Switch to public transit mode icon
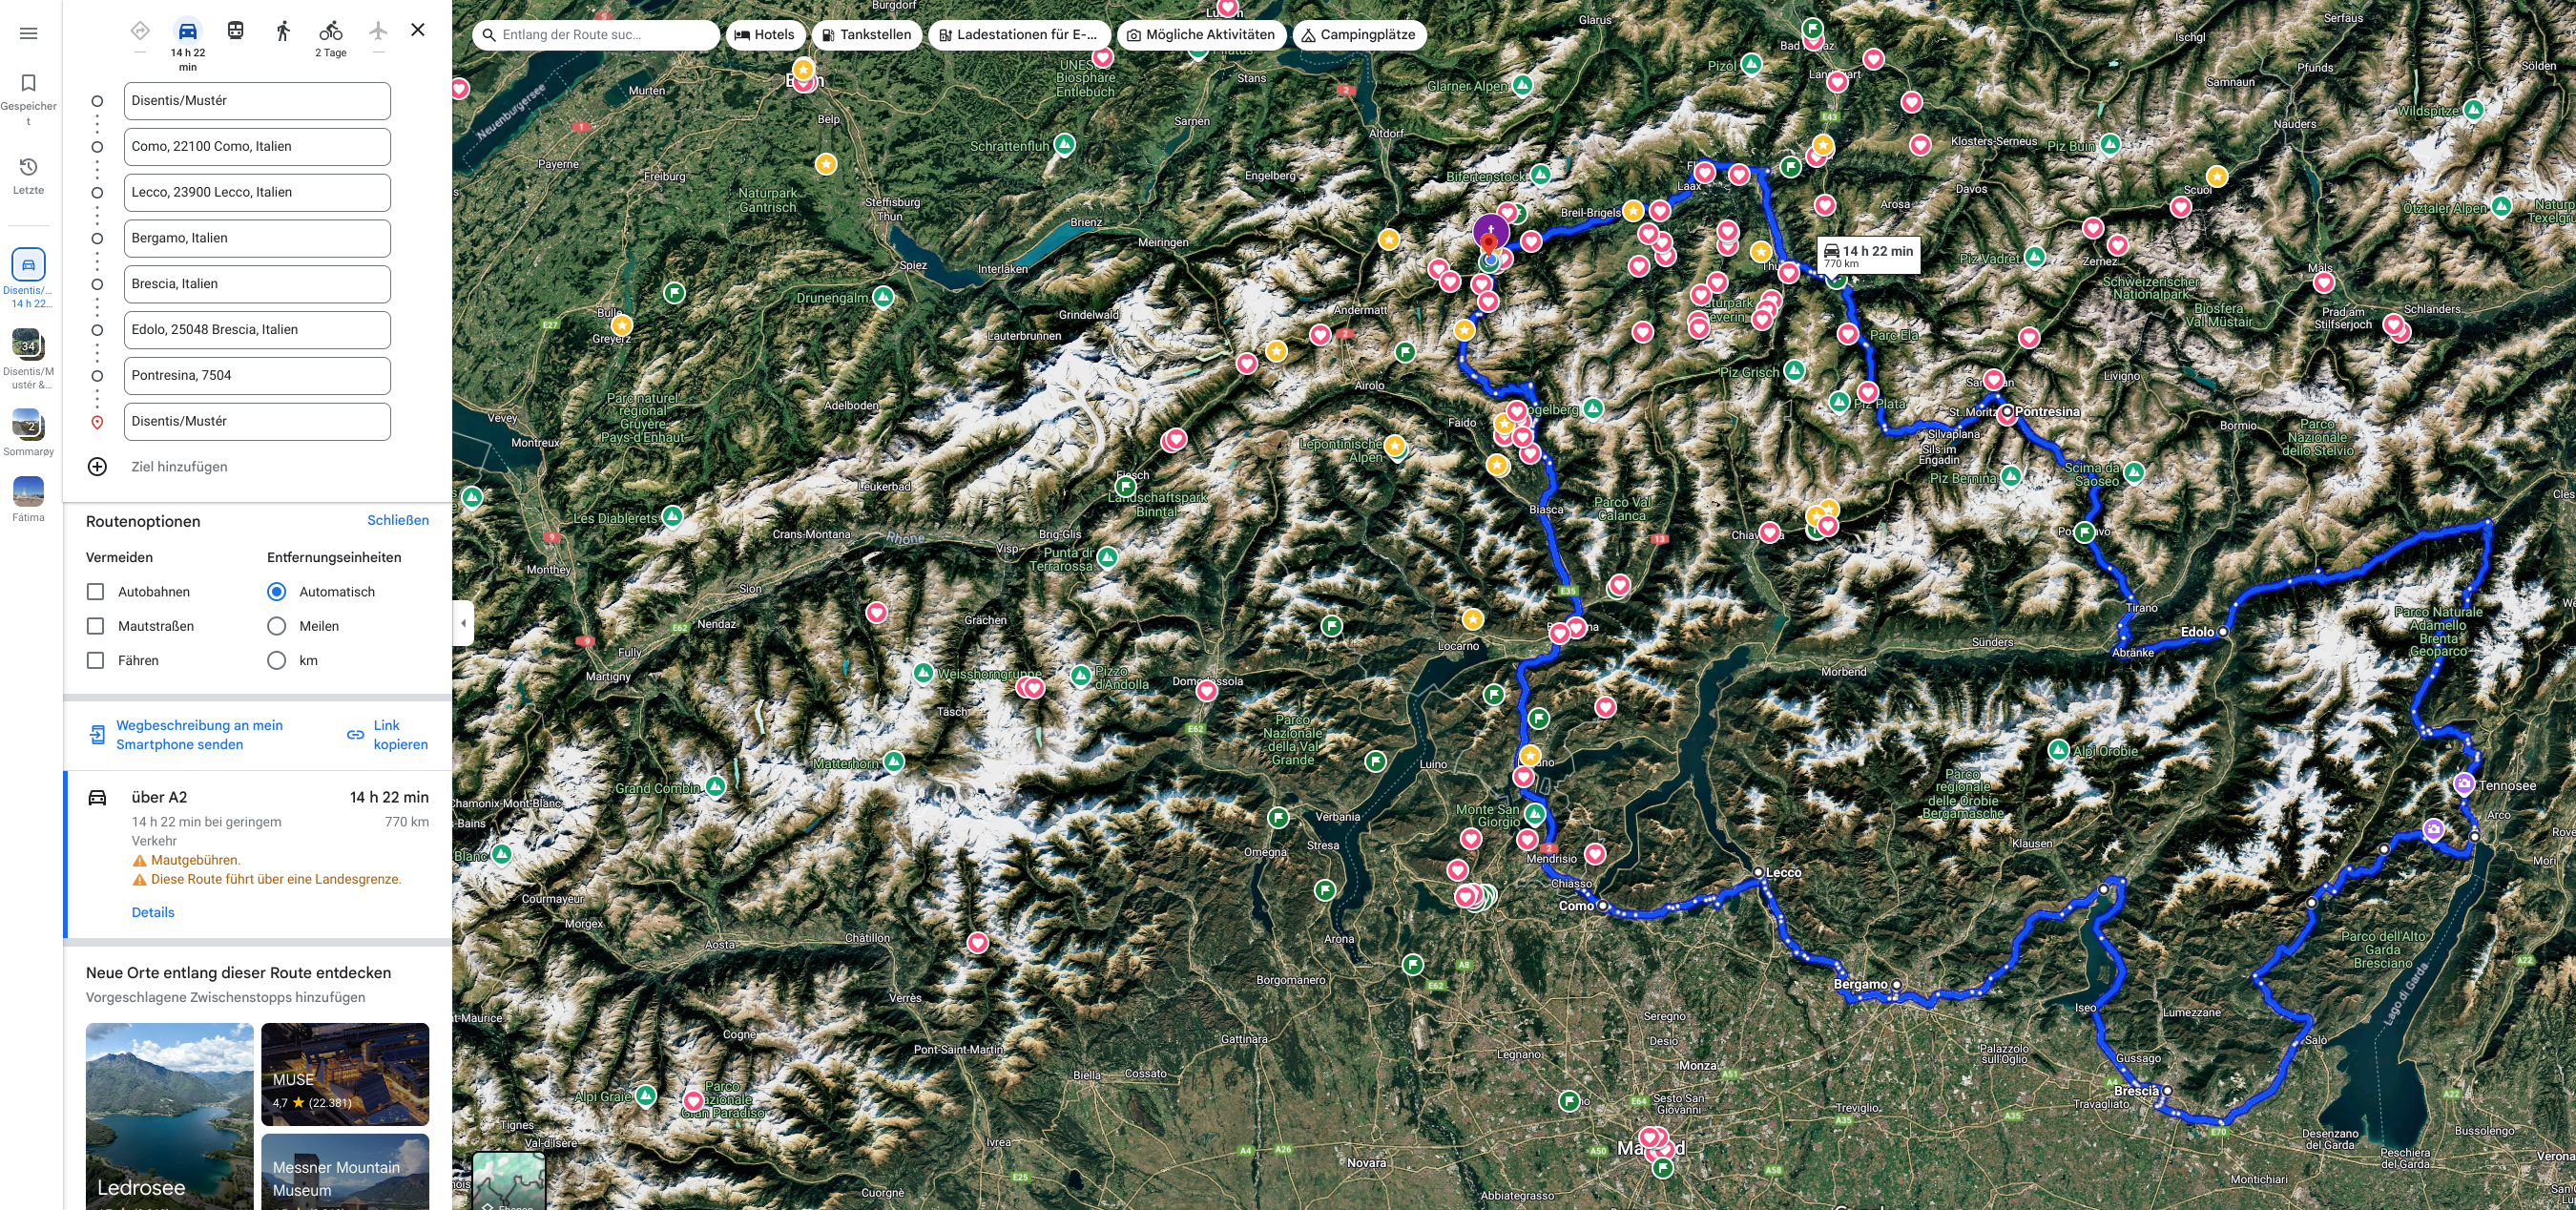The height and width of the screenshot is (1210, 2576). click(x=235, y=31)
